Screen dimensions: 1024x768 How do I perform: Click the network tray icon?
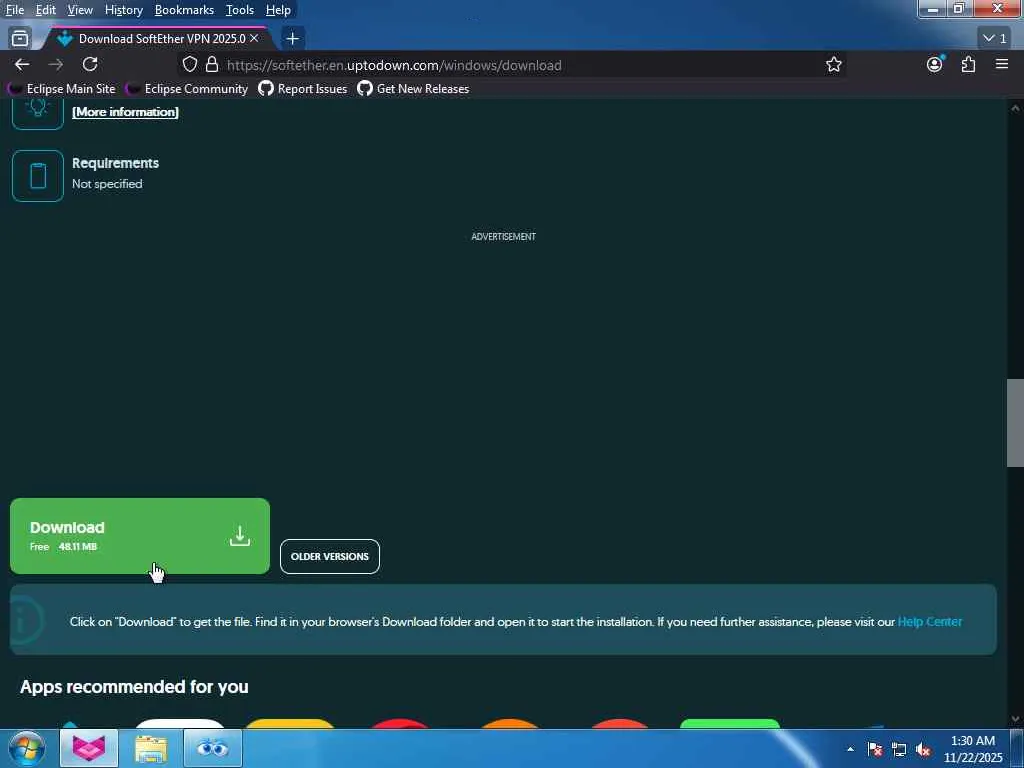coord(899,749)
